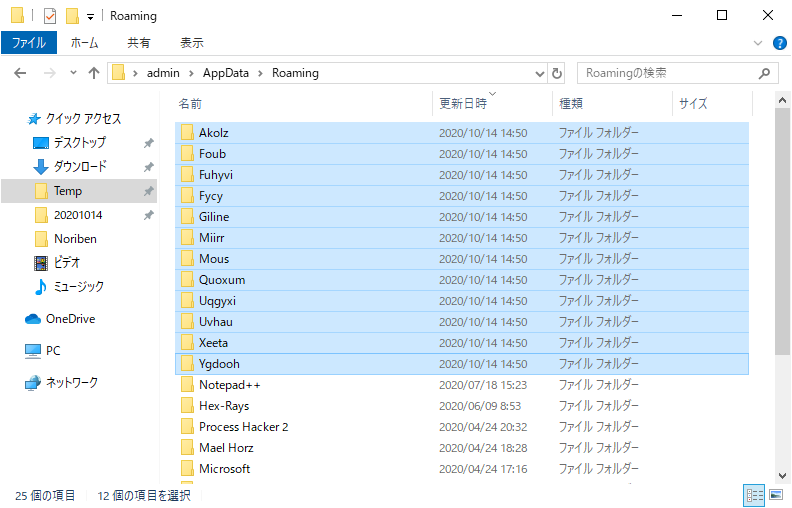792x508 pixels.
Task: Open the 20201014 pinned folder
Action: tap(69, 215)
